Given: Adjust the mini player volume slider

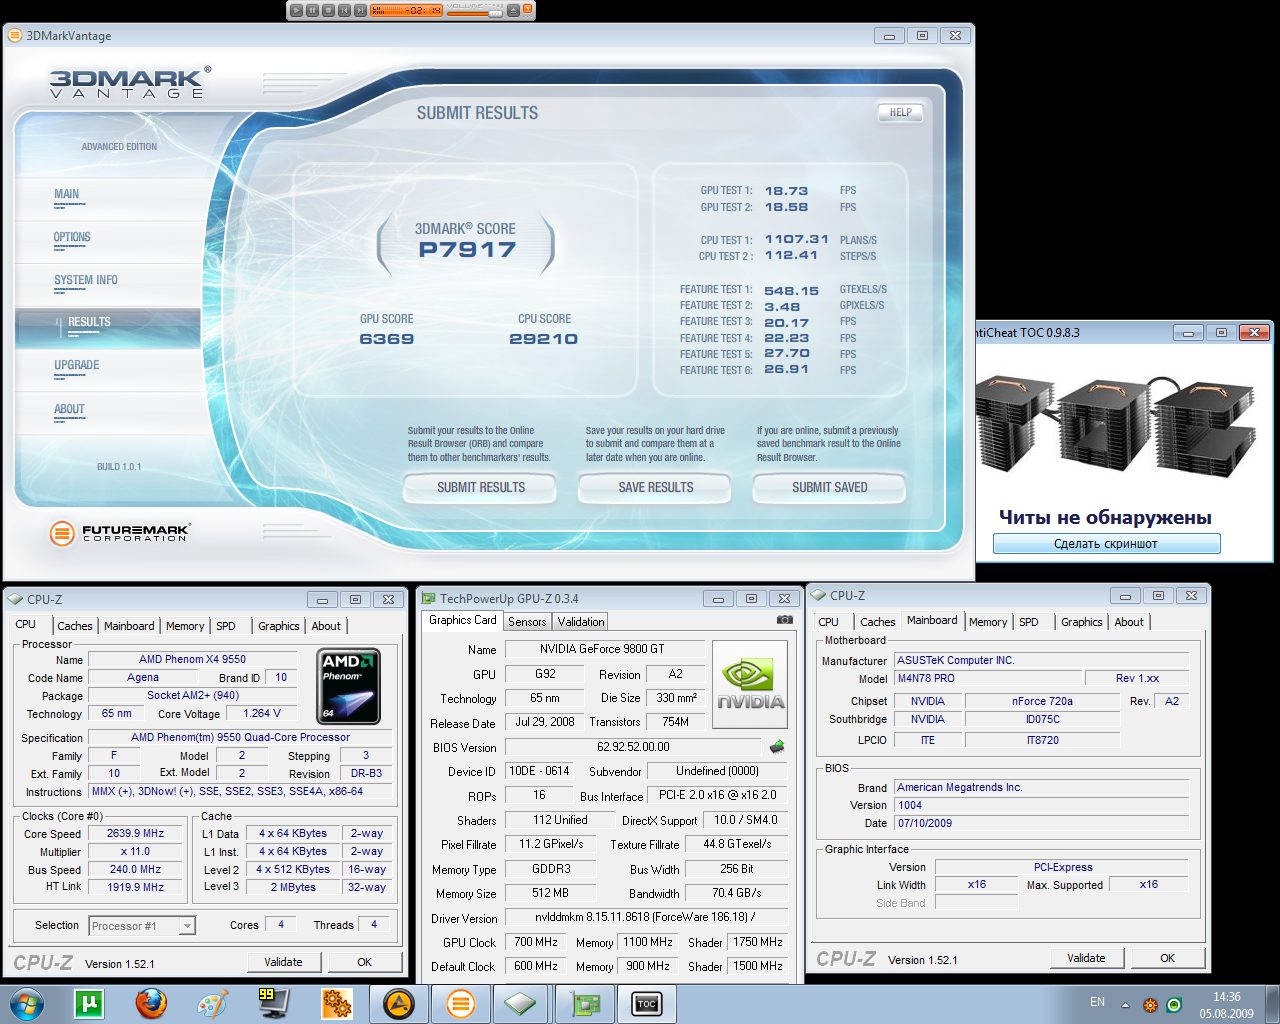Looking at the screenshot, I should click(474, 14).
